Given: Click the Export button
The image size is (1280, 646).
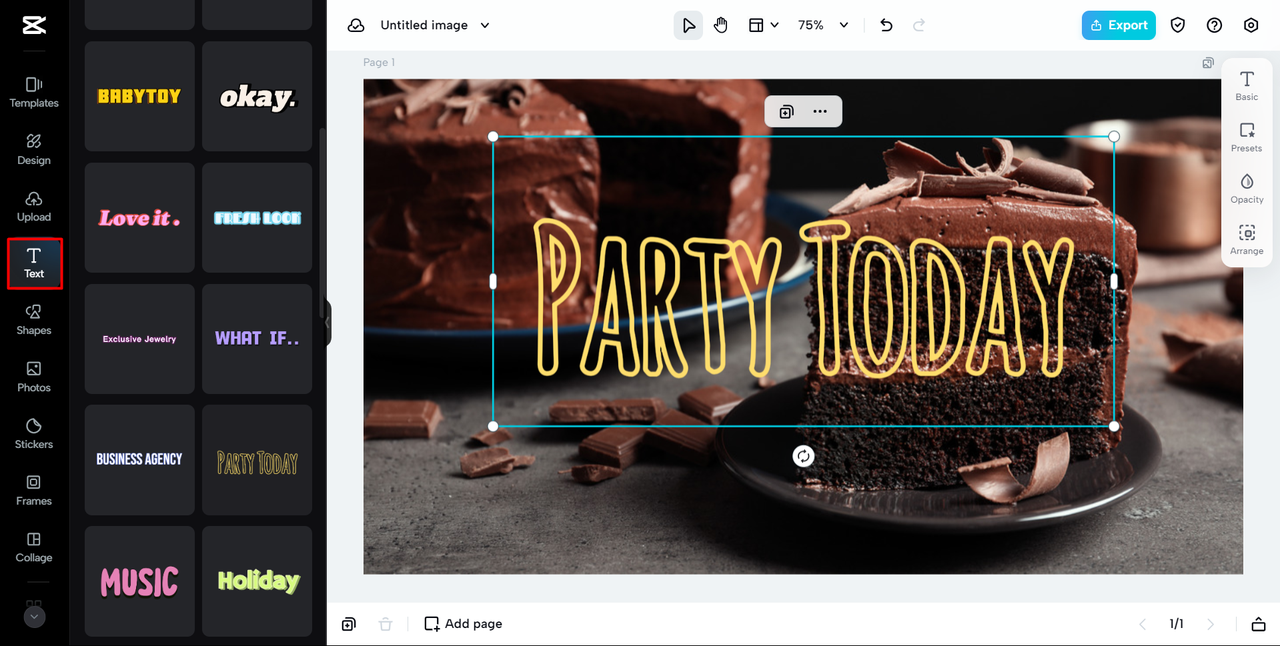Looking at the screenshot, I should pos(1118,25).
